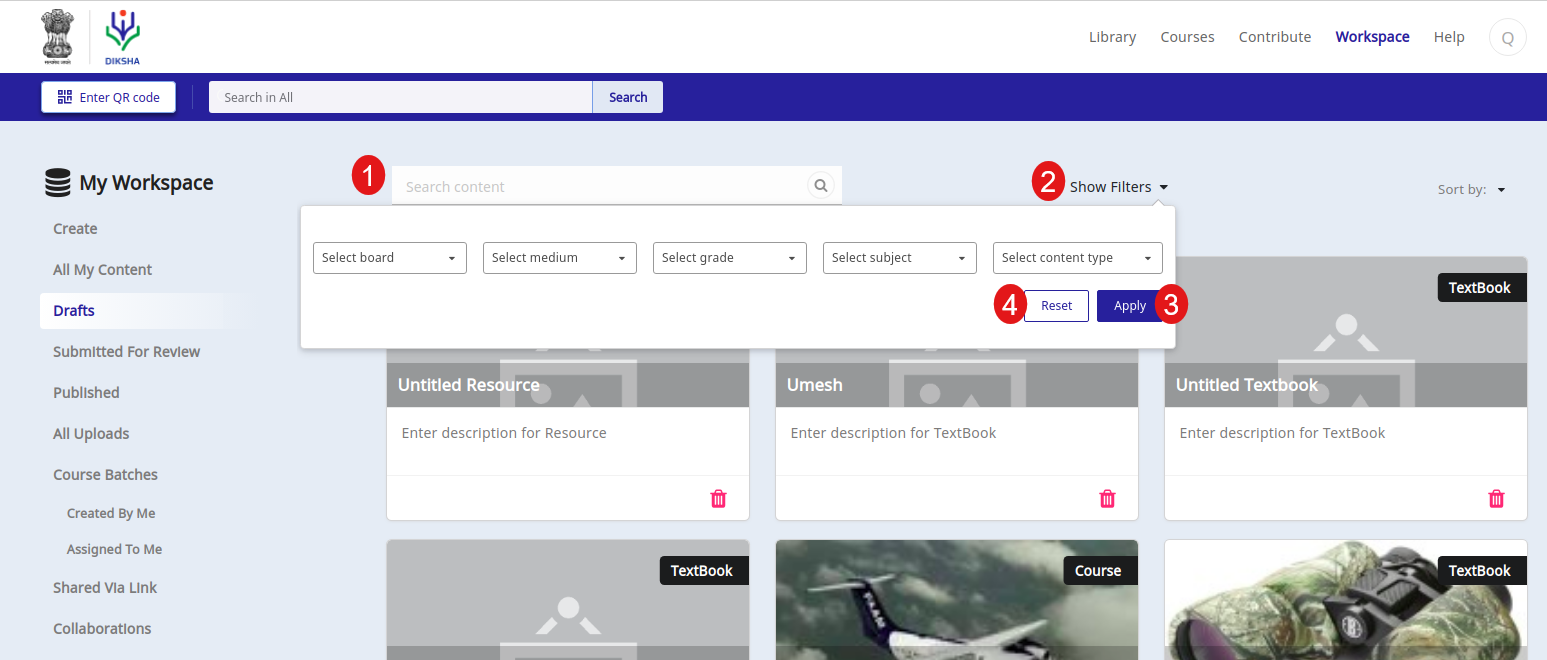The image size is (1547, 660).
Task: Collapse the Show Filters panel
Action: 1118,187
